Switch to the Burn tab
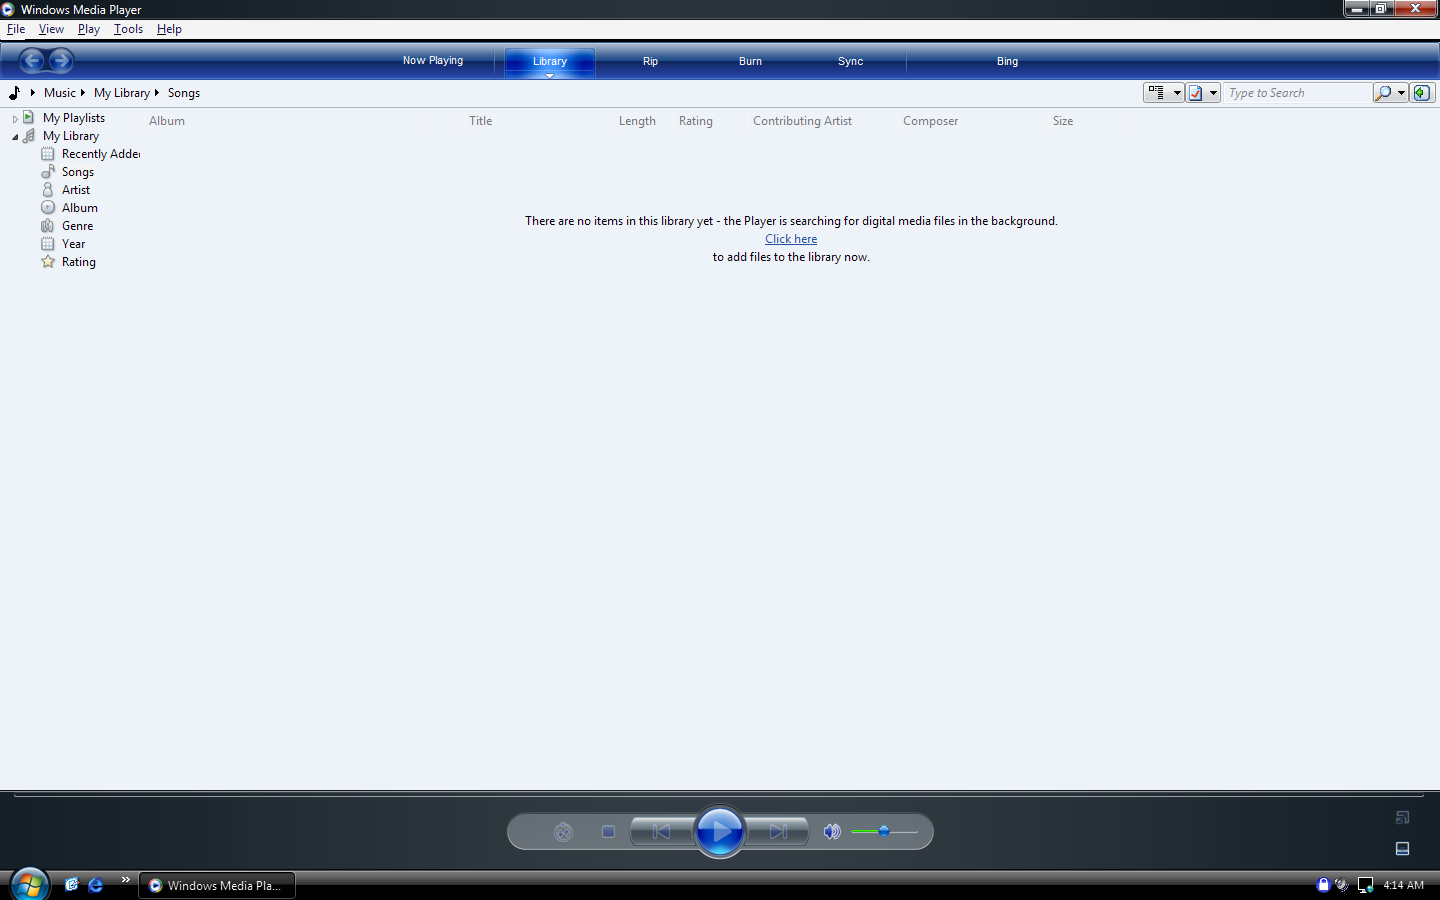The image size is (1440, 900). (750, 61)
